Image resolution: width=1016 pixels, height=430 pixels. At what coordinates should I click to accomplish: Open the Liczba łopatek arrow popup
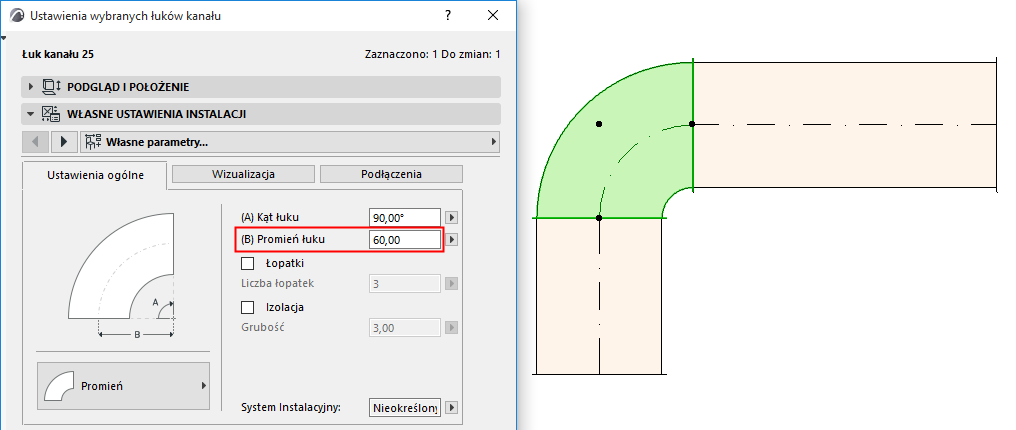pyautogui.click(x=452, y=284)
